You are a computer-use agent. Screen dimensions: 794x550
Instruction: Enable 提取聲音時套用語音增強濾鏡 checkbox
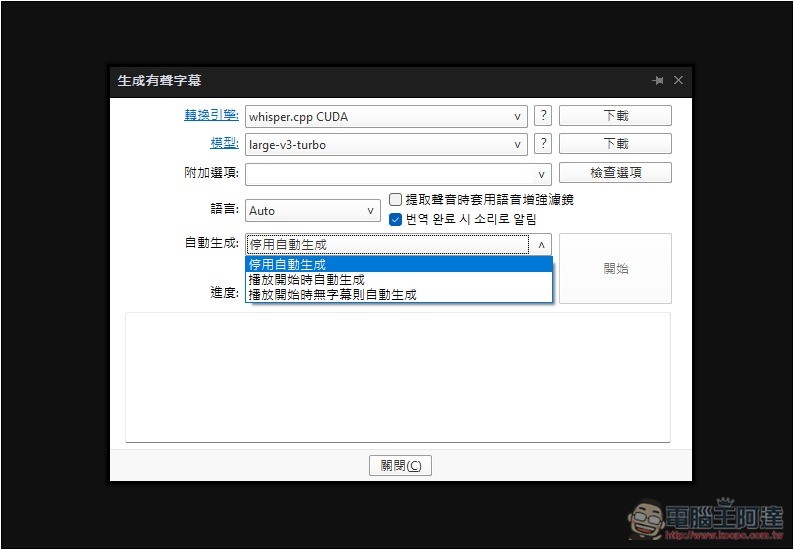tap(395, 200)
